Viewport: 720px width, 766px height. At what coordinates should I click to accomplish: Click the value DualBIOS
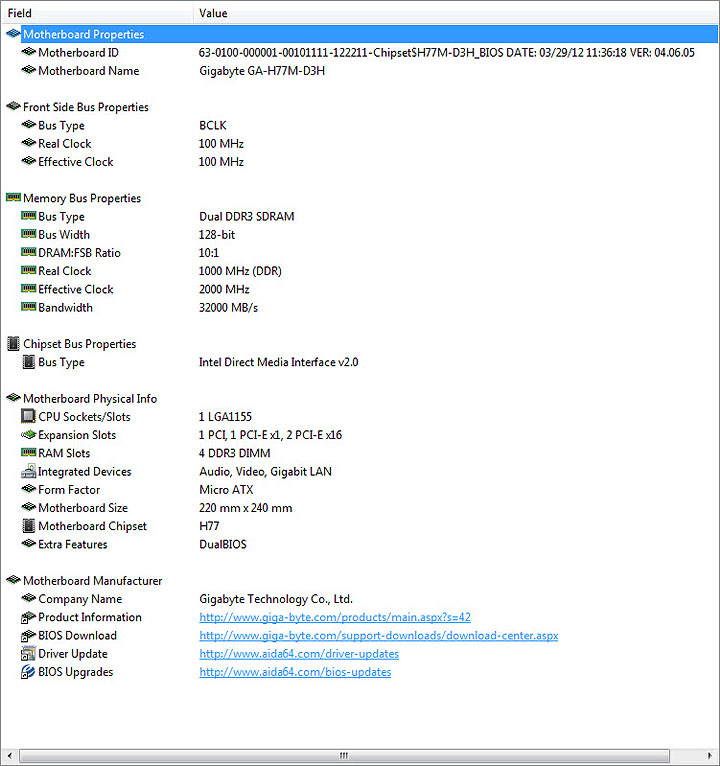[223, 544]
